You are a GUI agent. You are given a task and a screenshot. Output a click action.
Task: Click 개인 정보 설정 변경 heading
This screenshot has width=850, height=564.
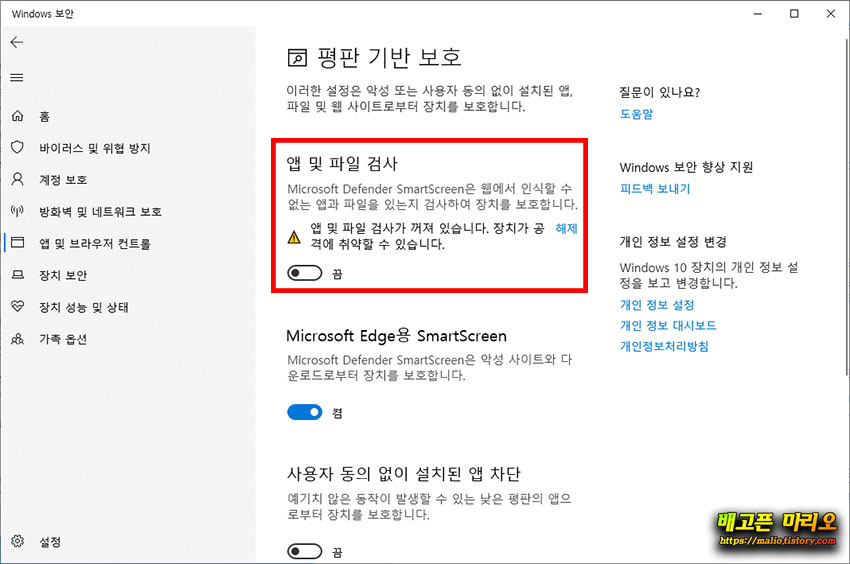tap(673, 242)
